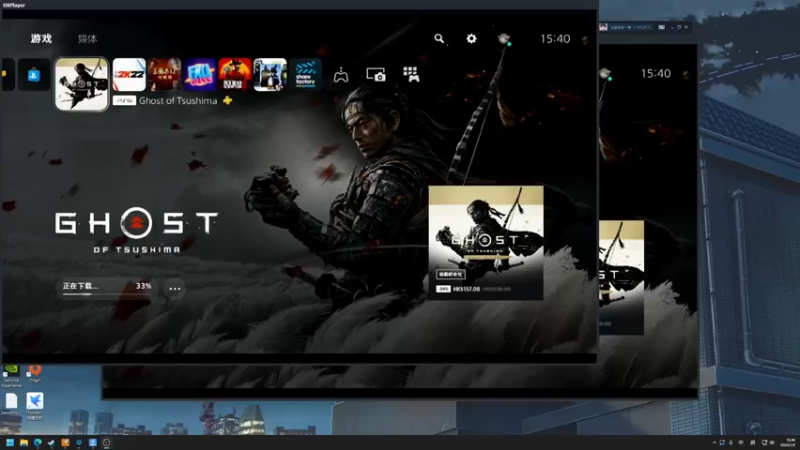This screenshot has width=800, height=450.
Task: Launch the Share Factory Studio tile
Action: (306, 74)
